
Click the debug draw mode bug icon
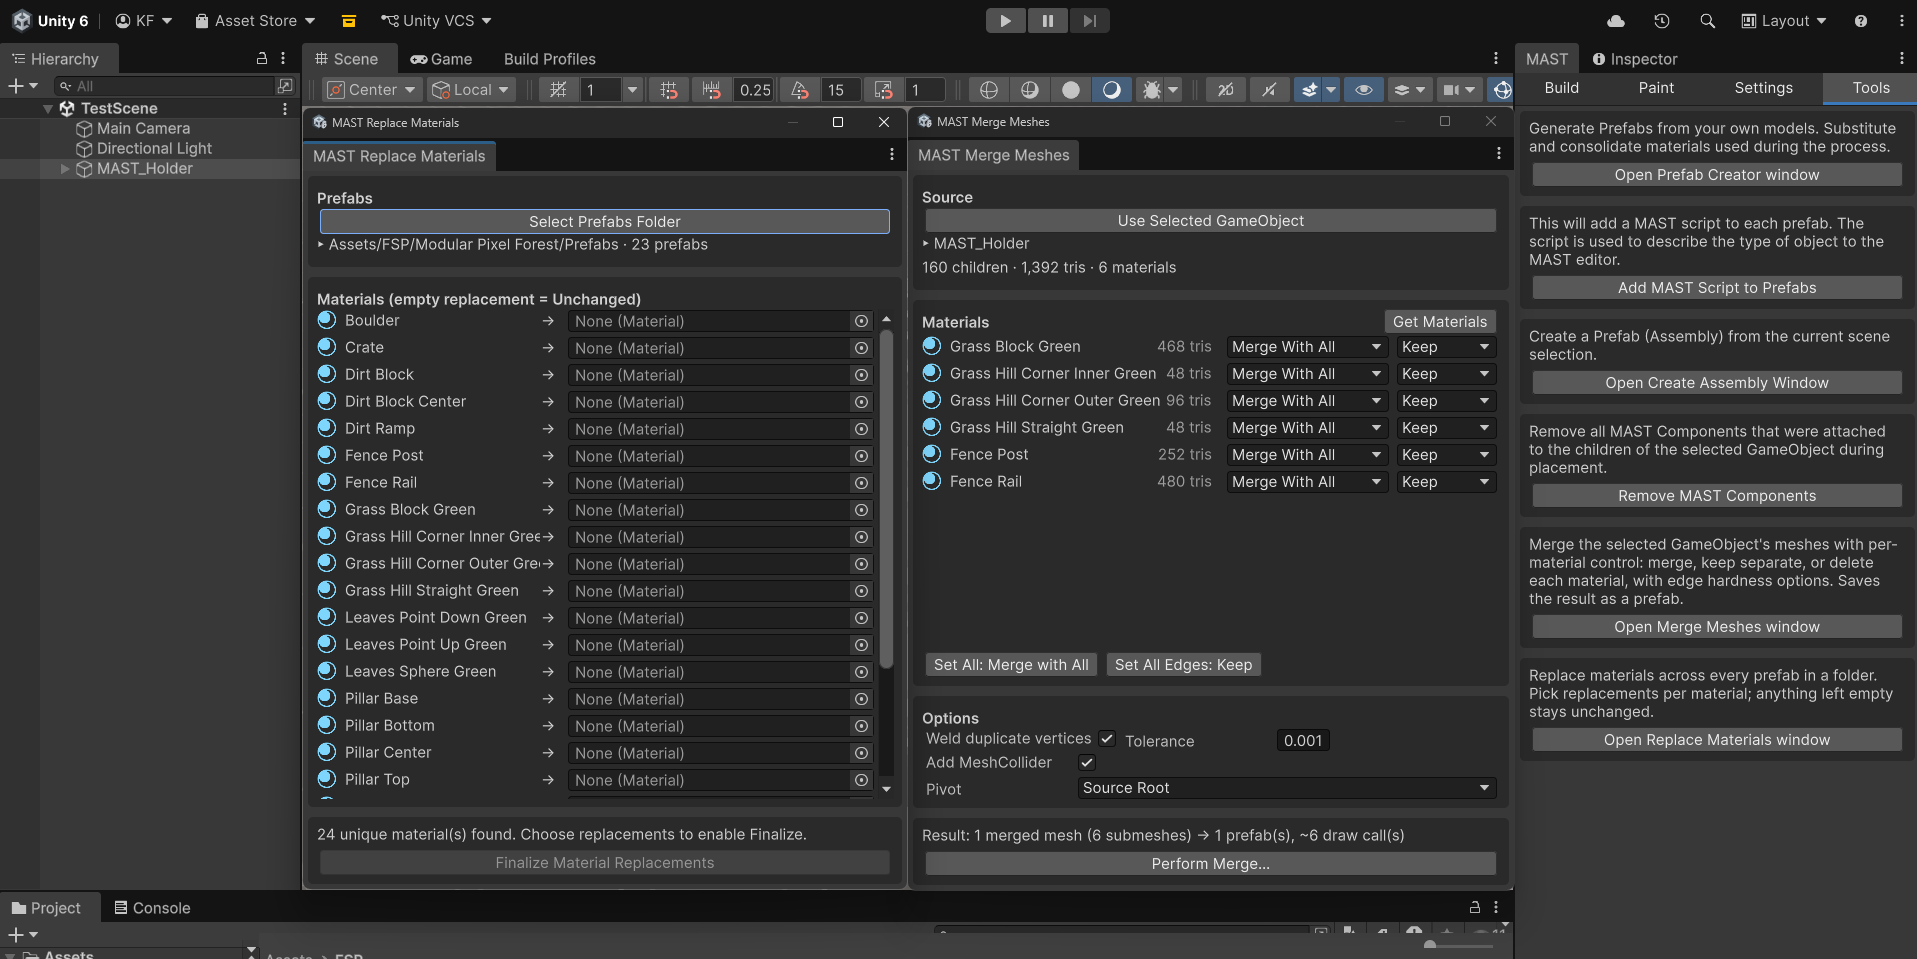pos(1152,90)
